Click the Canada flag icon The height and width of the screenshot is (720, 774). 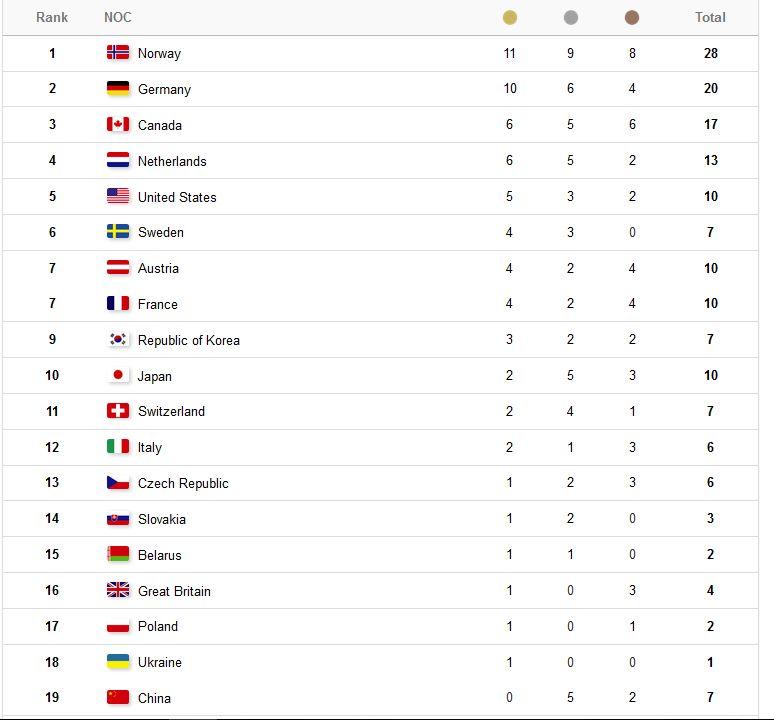118,124
